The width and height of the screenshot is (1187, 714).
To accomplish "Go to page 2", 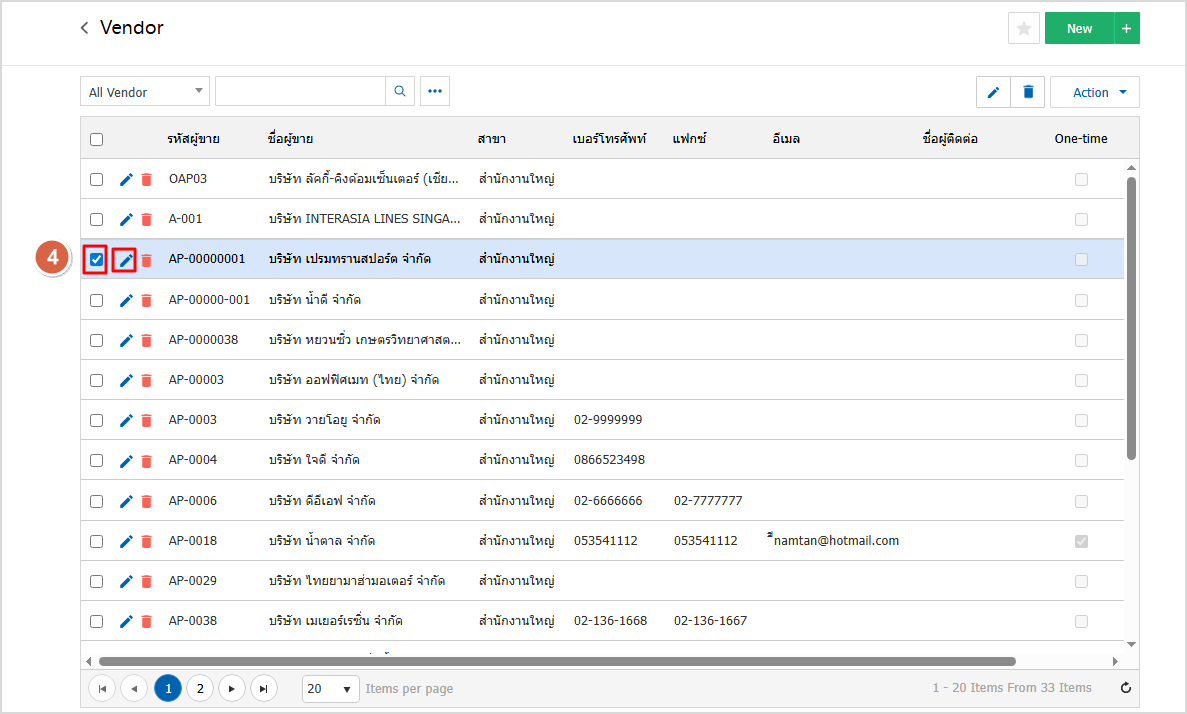I will pyautogui.click(x=200, y=688).
